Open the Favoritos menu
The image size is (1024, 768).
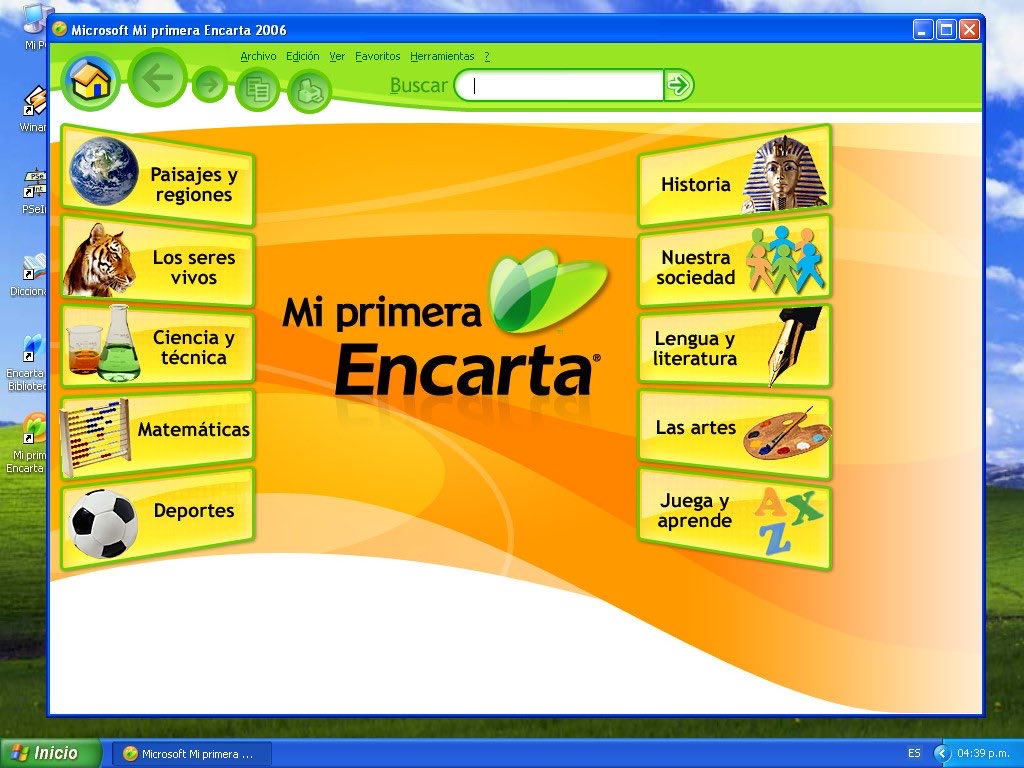click(x=377, y=56)
